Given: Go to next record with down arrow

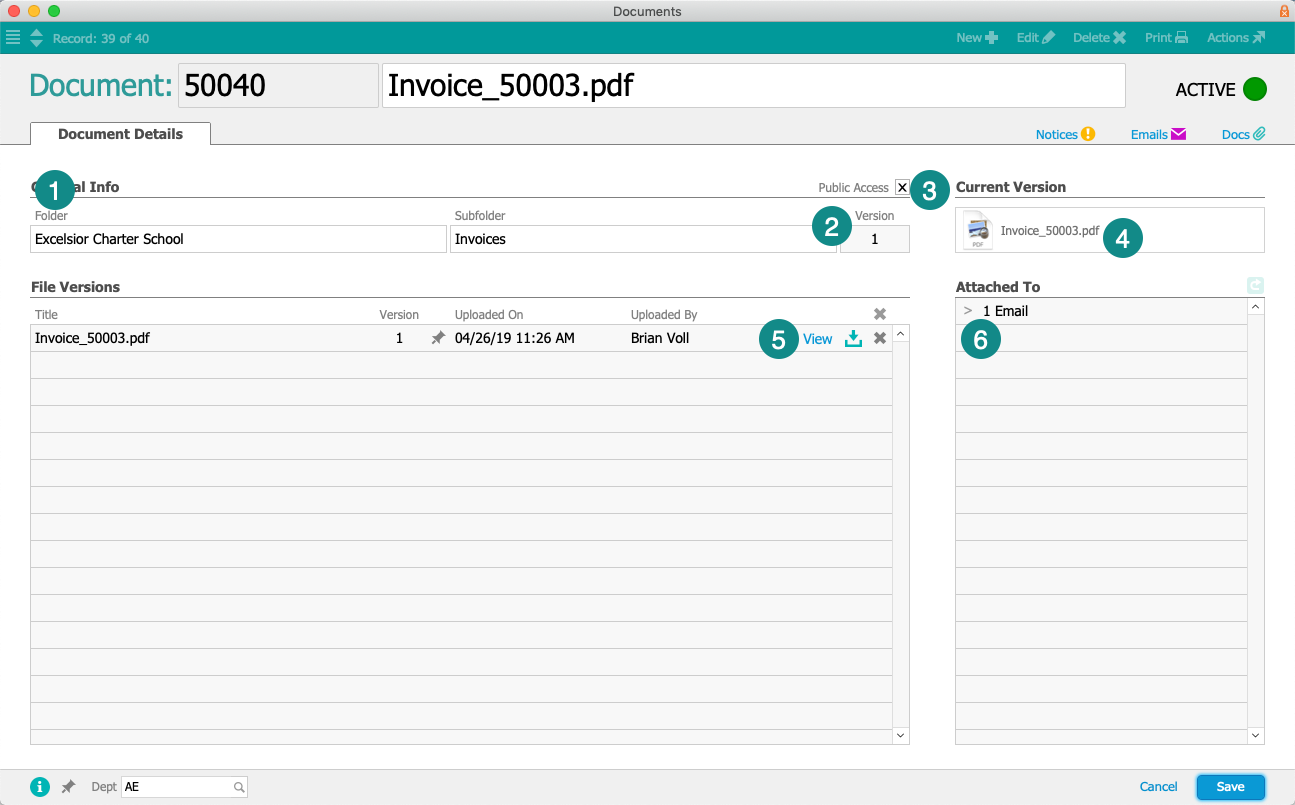Looking at the screenshot, I should tap(37, 43).
